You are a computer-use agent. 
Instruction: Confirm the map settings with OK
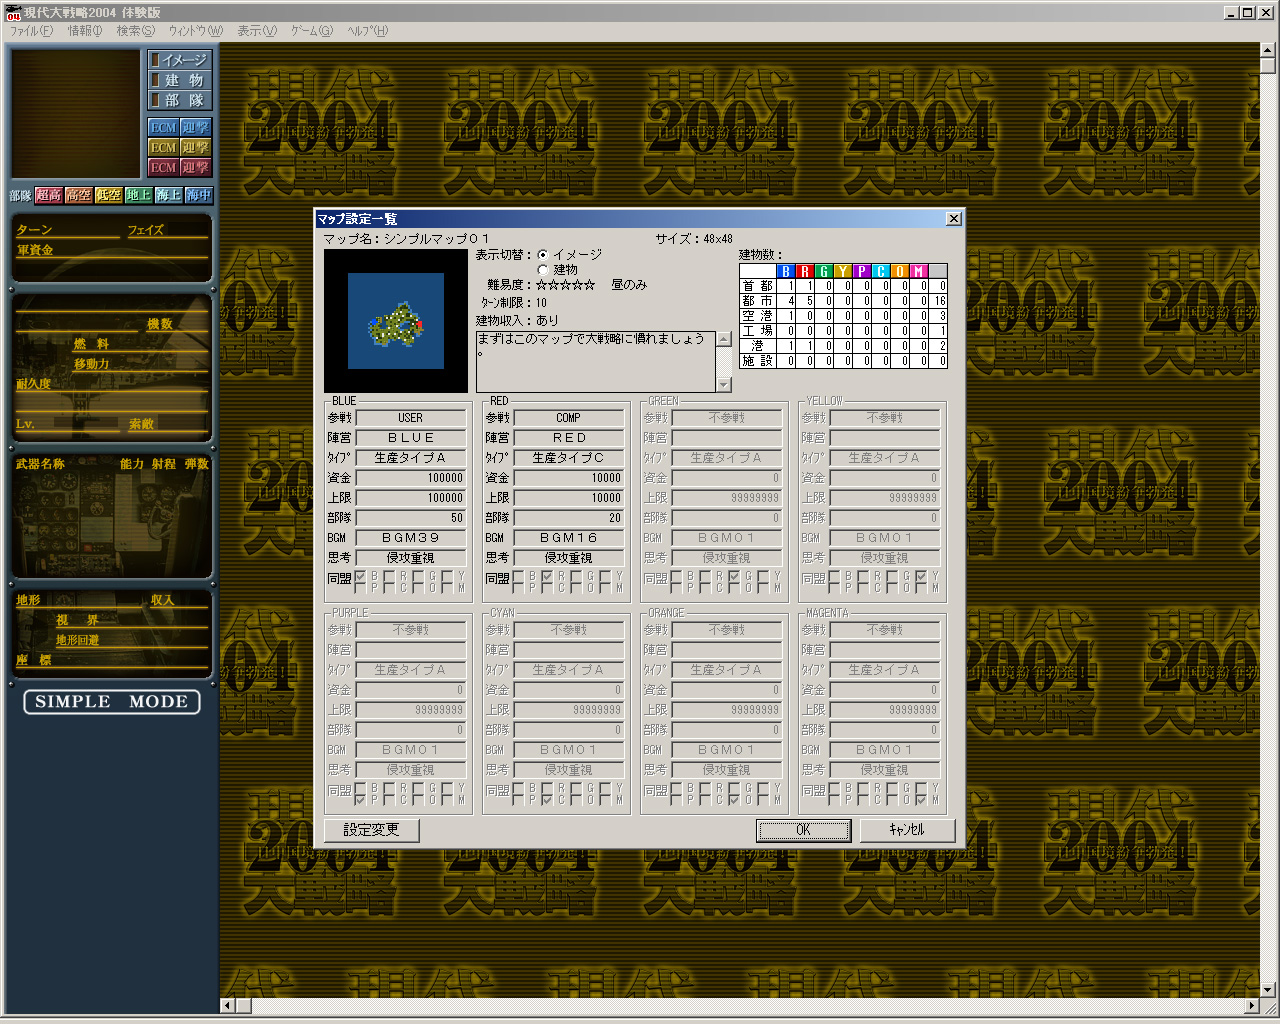click(804, 830)
